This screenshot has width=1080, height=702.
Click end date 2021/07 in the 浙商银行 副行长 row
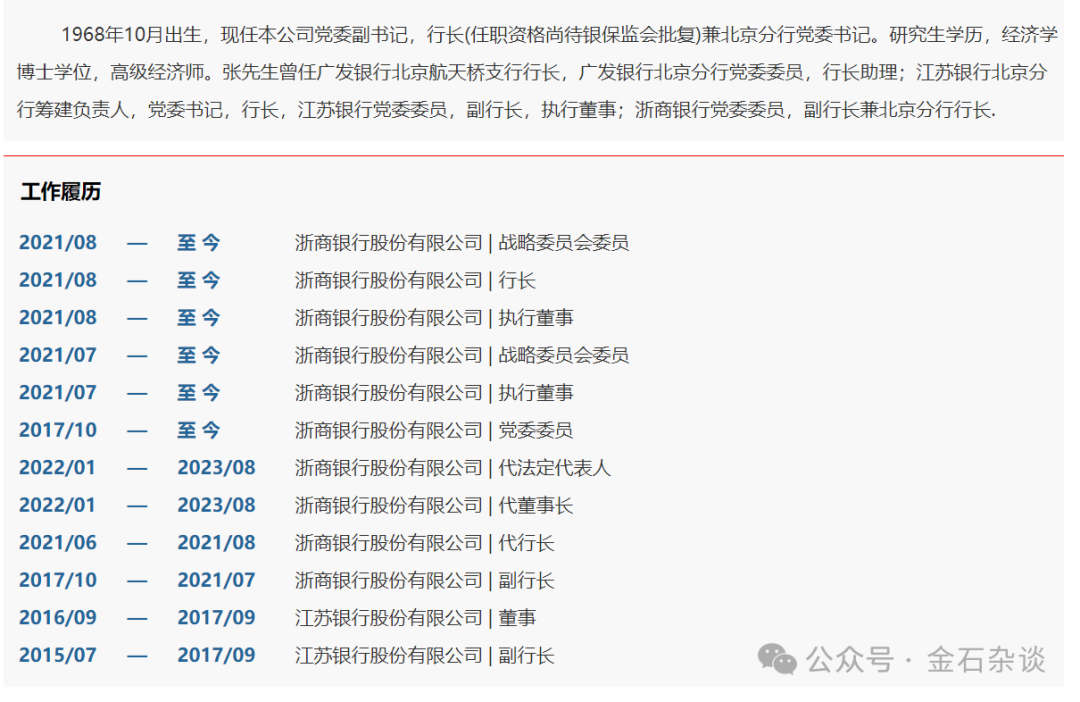216,581
